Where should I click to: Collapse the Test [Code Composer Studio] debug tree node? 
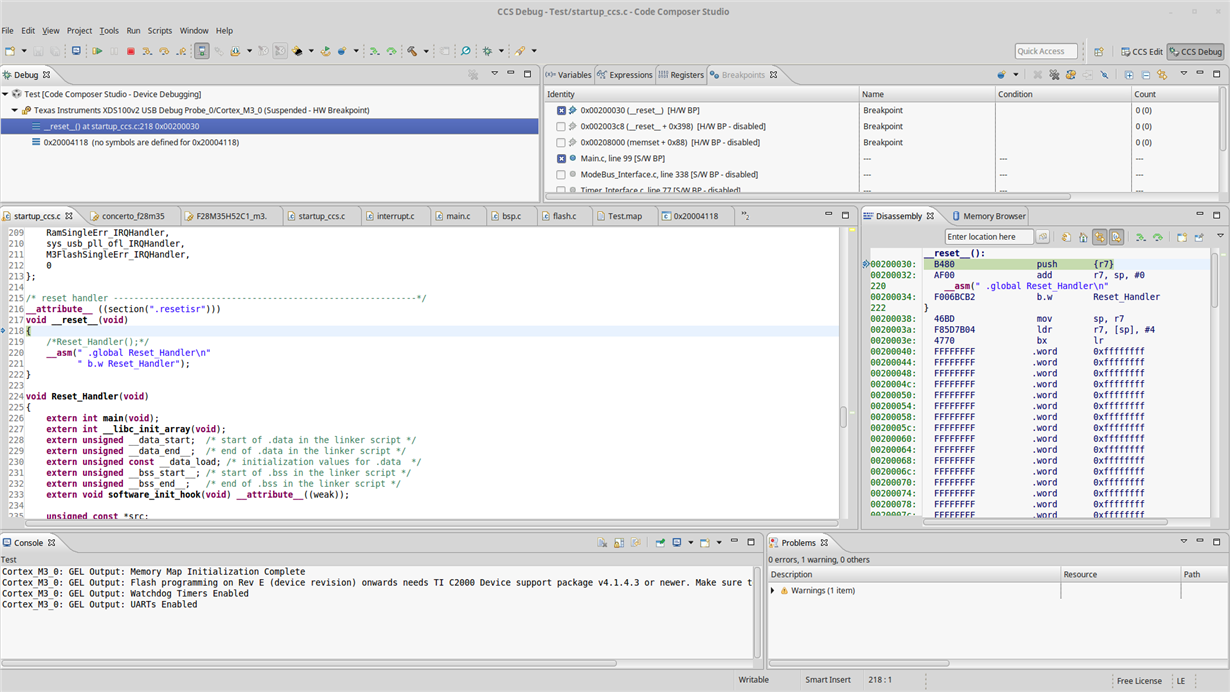pyautogui.click(x=5, y=94)
